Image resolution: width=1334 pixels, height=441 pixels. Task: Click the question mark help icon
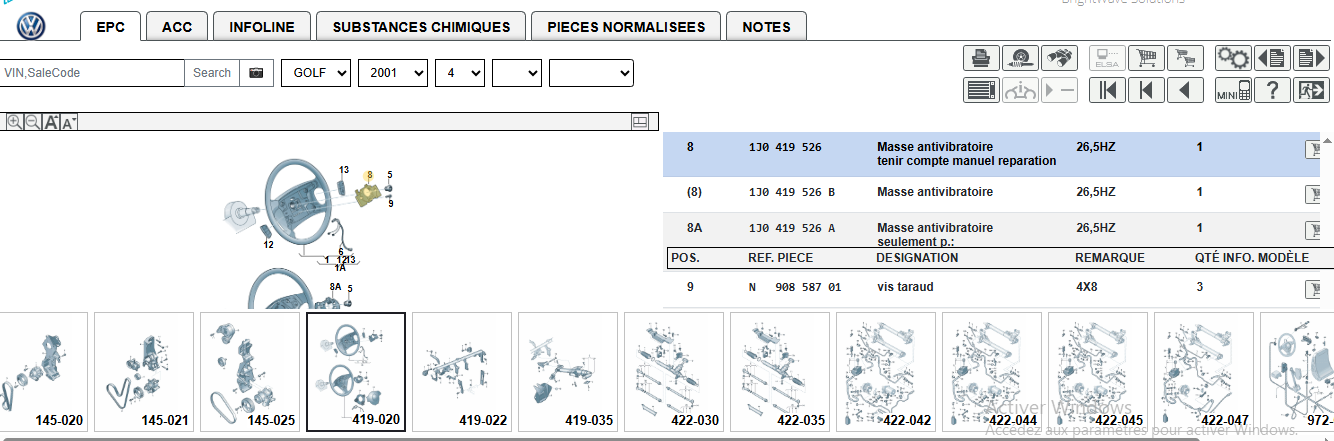point(1272,90)
